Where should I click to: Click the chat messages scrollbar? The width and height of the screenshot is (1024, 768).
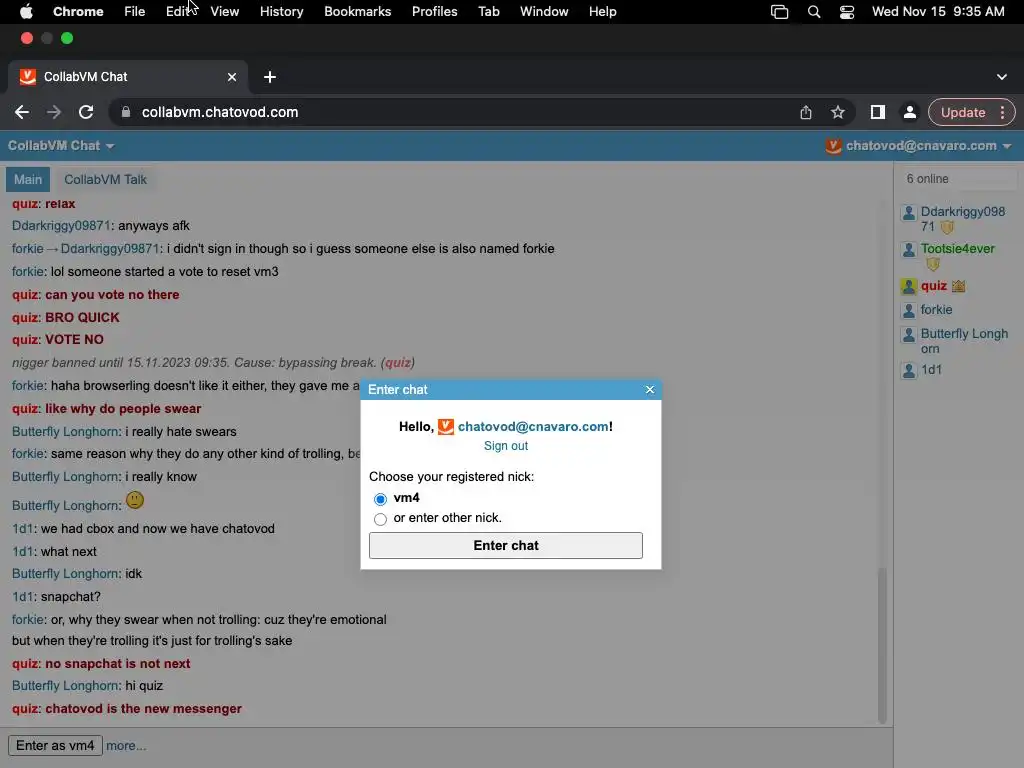[882, 645]
